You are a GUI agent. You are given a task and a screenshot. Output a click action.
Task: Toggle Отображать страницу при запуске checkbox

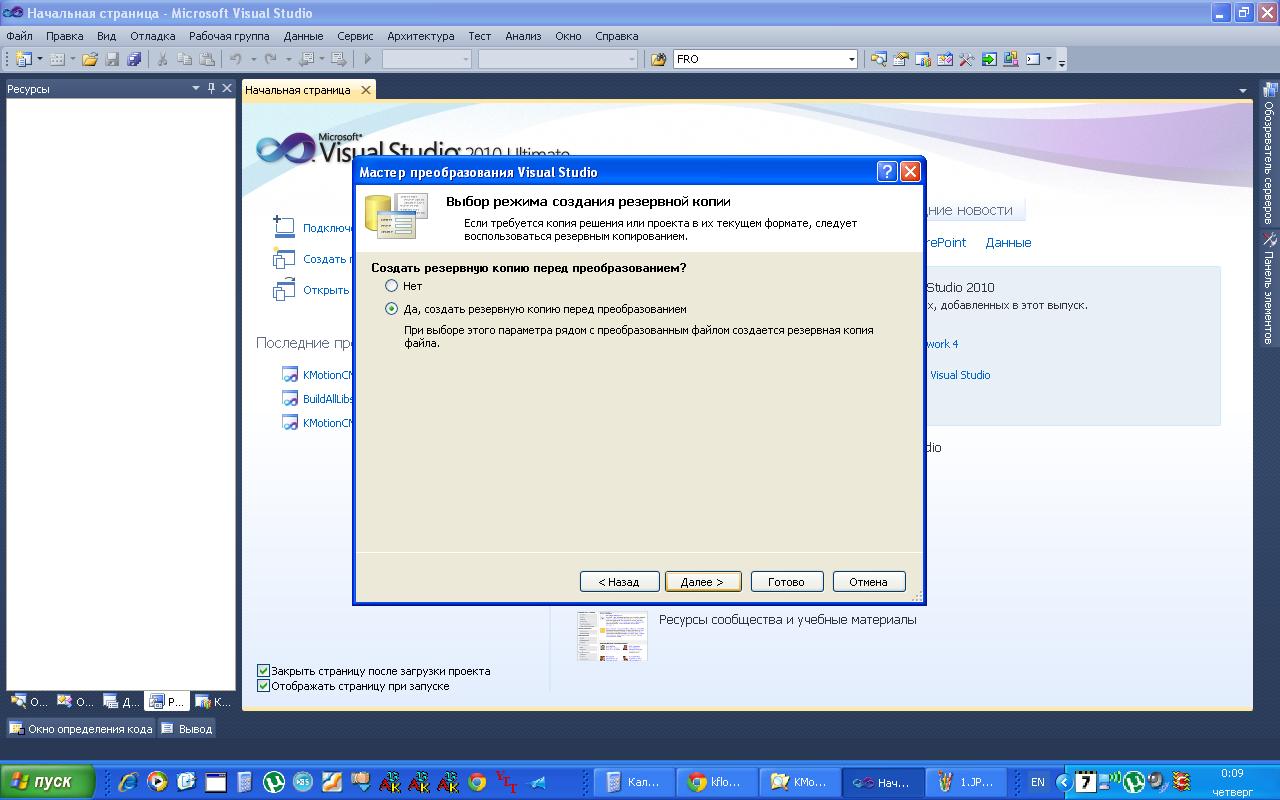(x=264, y=686)
